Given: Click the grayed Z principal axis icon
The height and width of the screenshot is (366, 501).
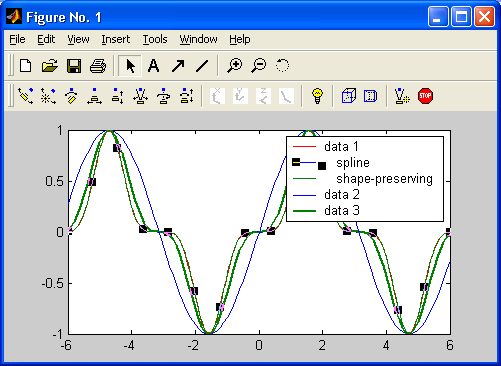Looking at the screenshot, I should click(263, 96).
